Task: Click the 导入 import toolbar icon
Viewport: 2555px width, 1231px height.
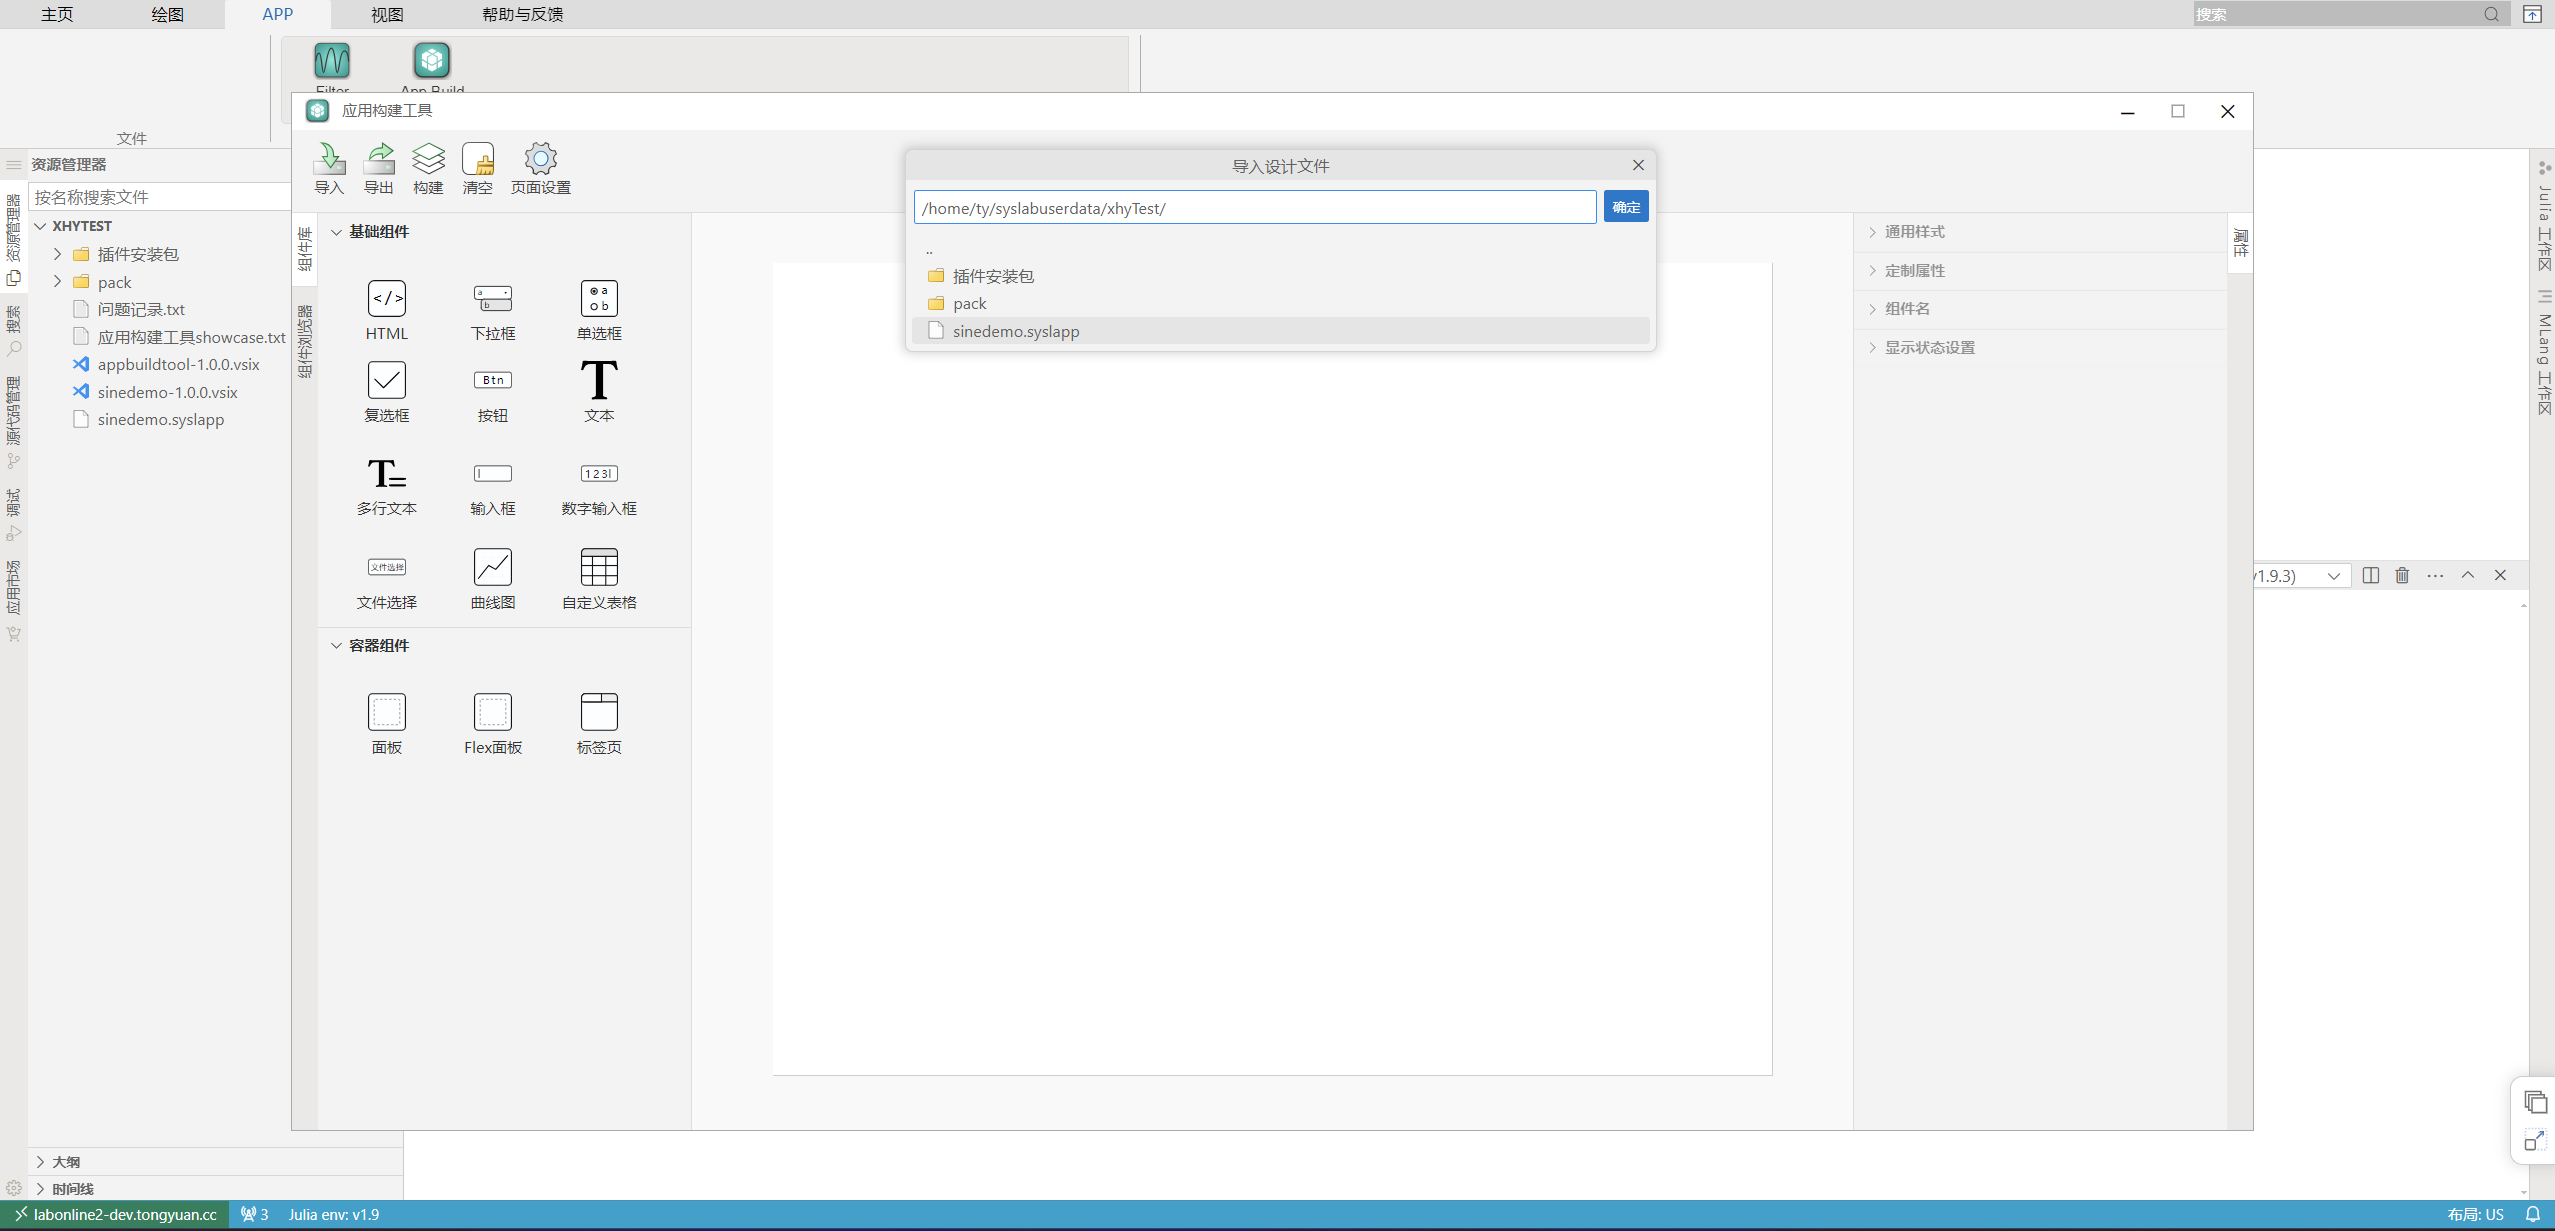Action: click(329, 160)
